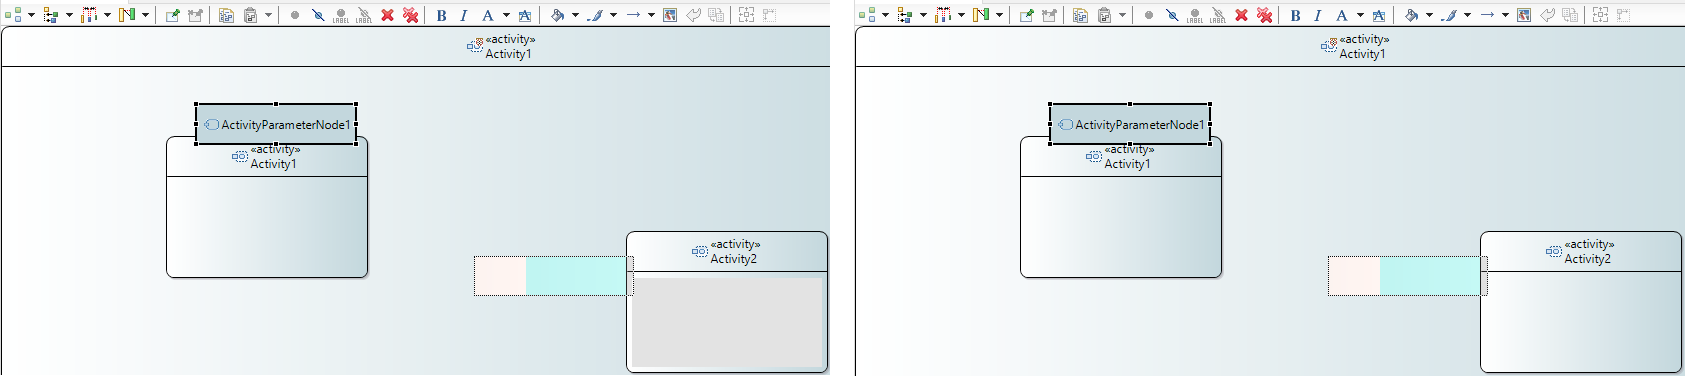The image size is (1687, 376).
Task: Click font color A icon in left toolbar
Action: tap(488, 15)
